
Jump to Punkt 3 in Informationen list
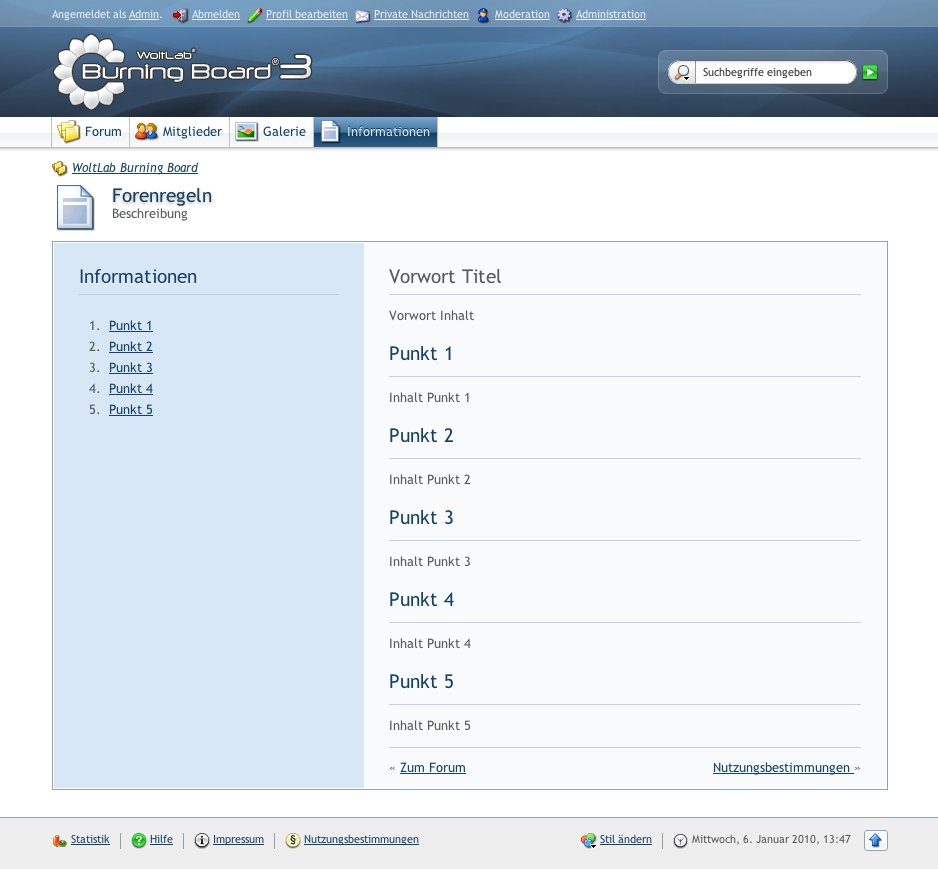pos(131,368)
